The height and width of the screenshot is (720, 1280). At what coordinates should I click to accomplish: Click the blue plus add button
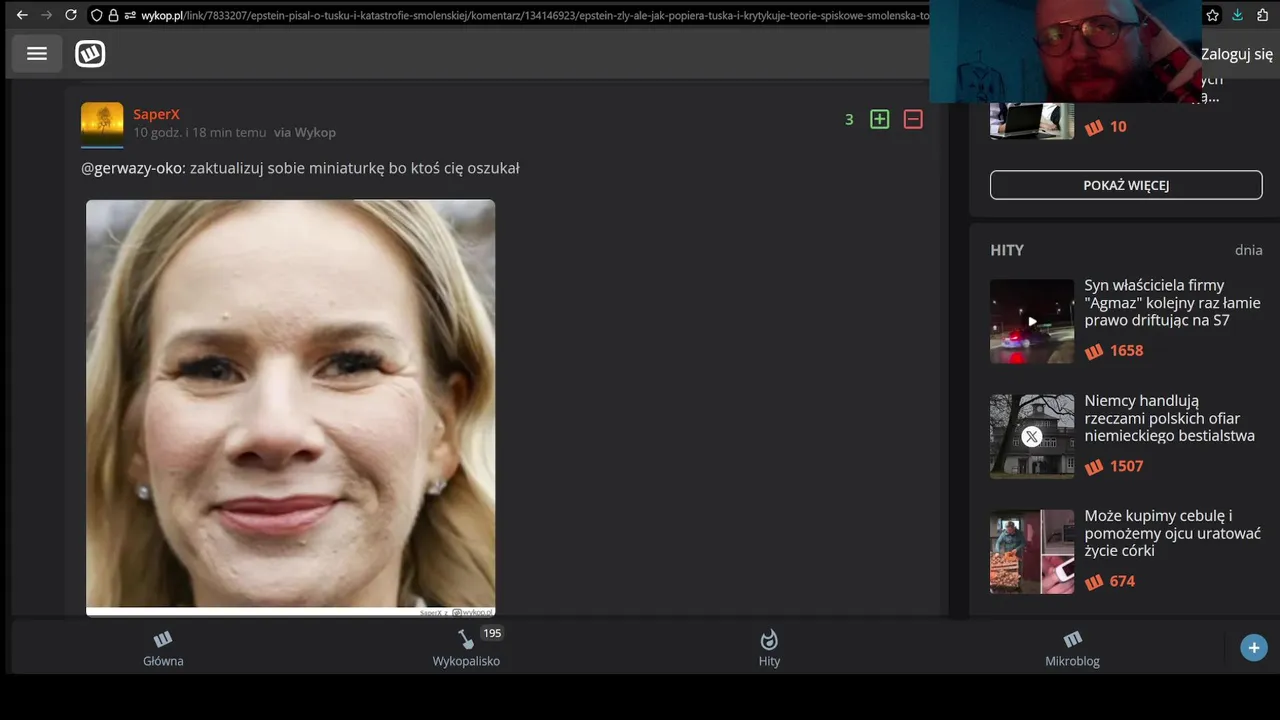click(1254, 648)
